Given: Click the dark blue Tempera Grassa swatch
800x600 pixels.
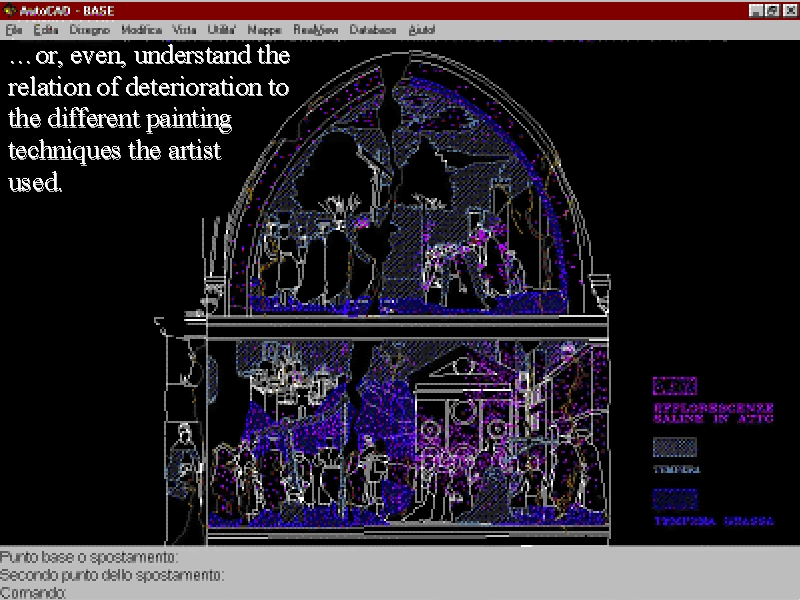Looking at the screenshot, I should pos(674,499).
